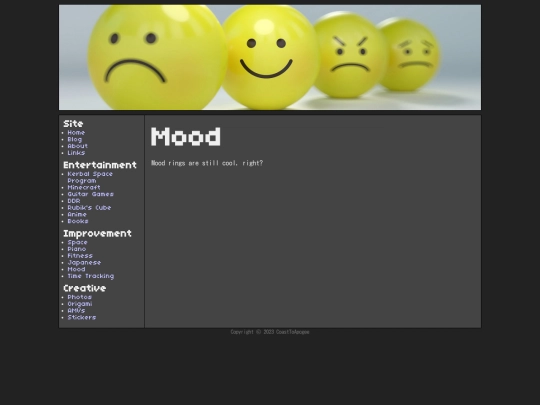Go to the Blog page
Screen dimensions: 540x405
(75, 139)
